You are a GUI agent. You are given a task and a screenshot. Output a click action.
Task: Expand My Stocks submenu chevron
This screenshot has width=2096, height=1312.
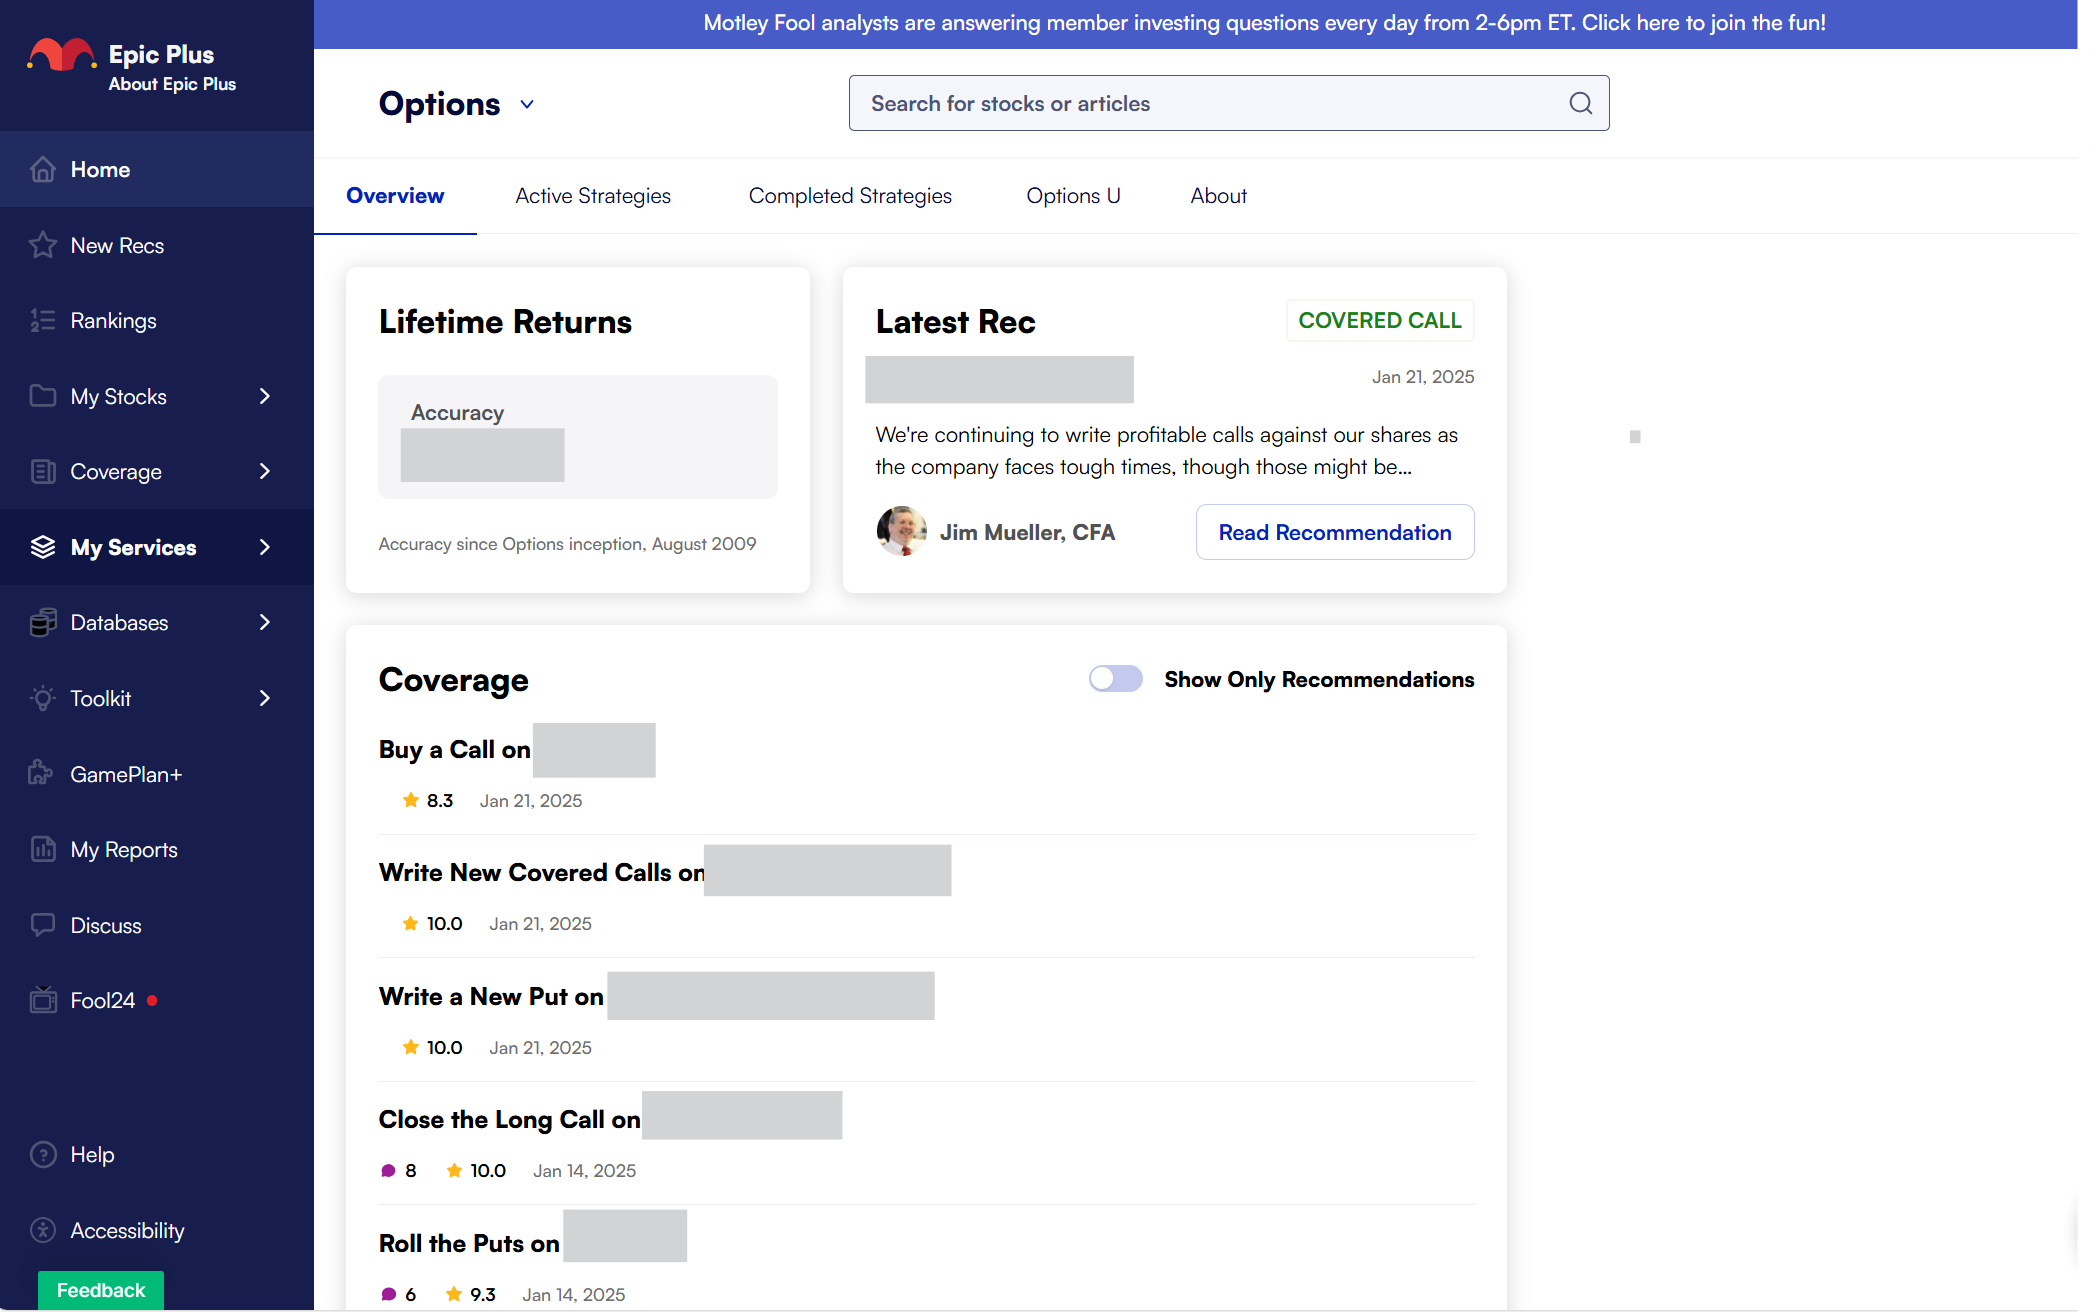[x=265, y=396]
